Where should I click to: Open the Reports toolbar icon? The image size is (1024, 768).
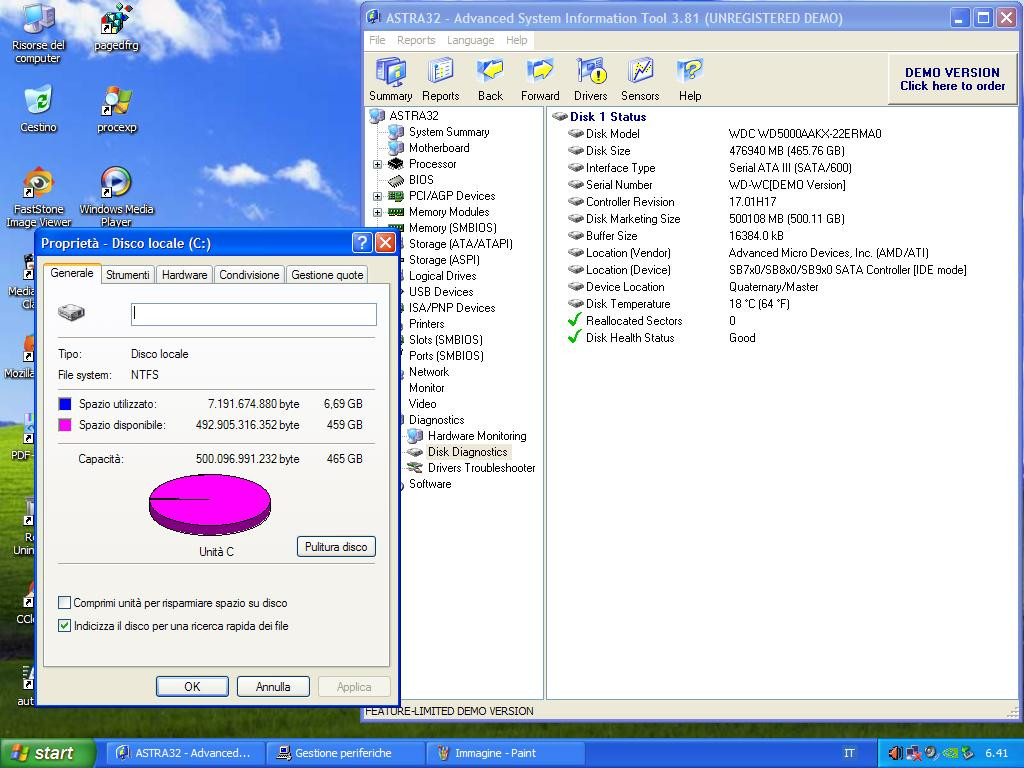[440, 73]
